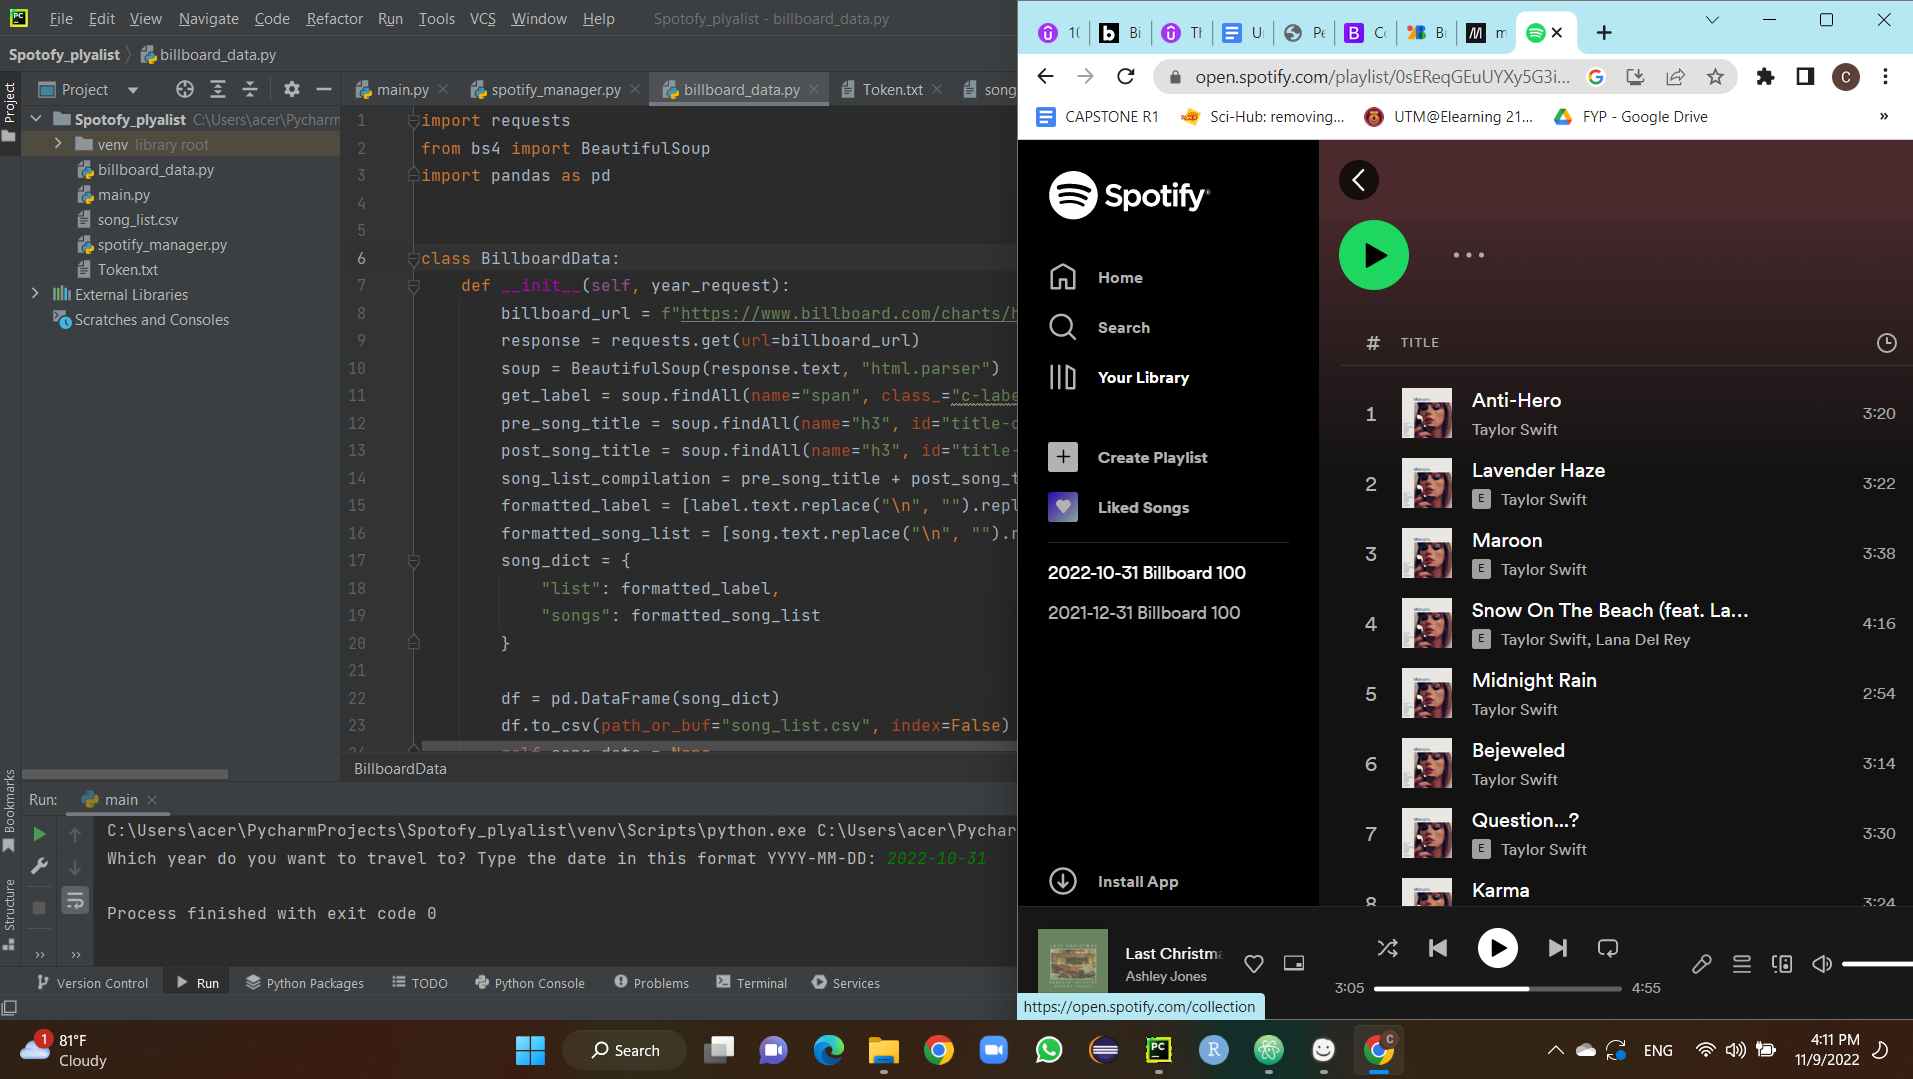Image resolution: width=1913 pixels, height=1079 pixels.
Task: Expand External Libraries node
Action: point(36,294)
